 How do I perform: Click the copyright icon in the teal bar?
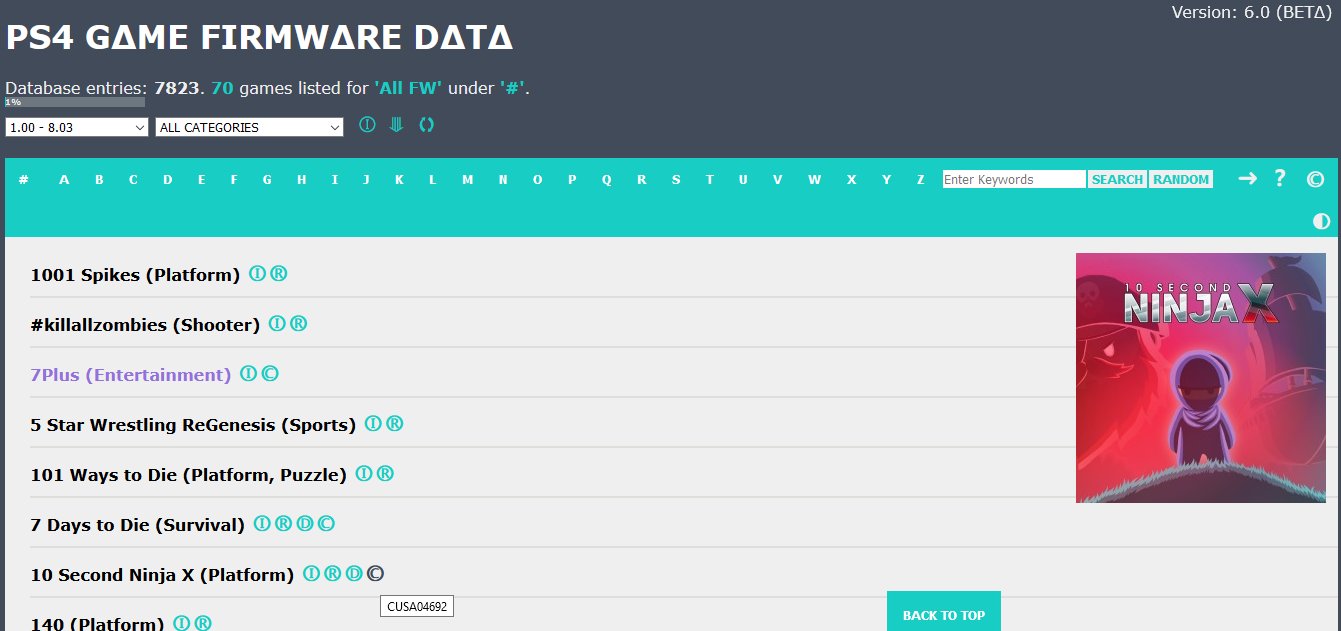coord(1315,180)
